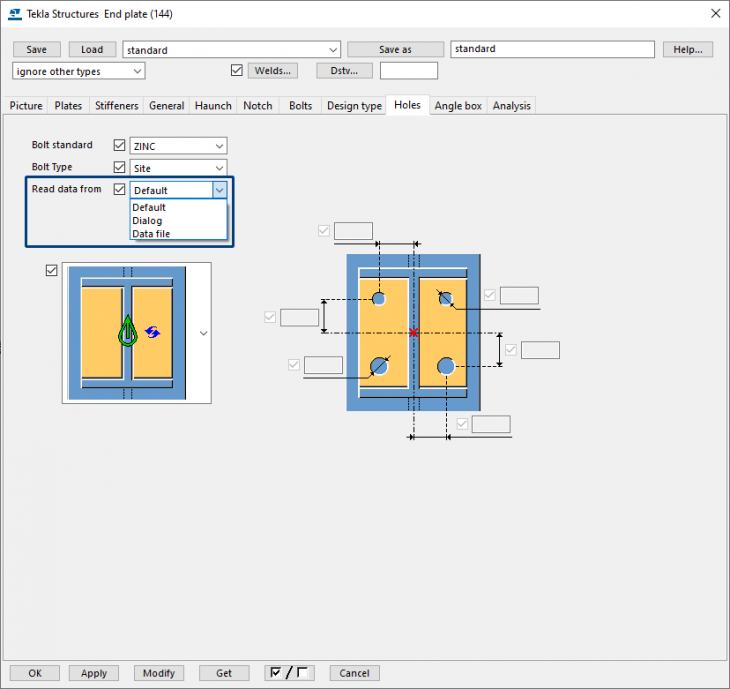
Task: Switch to the Stiffeners tab
Action: (x=116, y=106)
